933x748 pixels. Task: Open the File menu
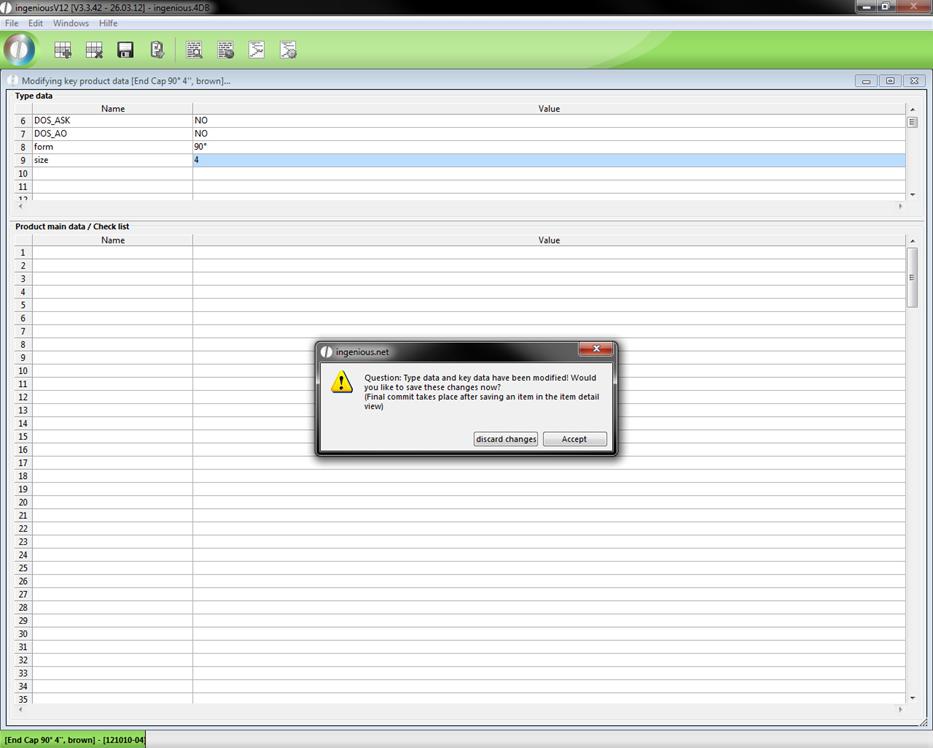pos(12,23)
